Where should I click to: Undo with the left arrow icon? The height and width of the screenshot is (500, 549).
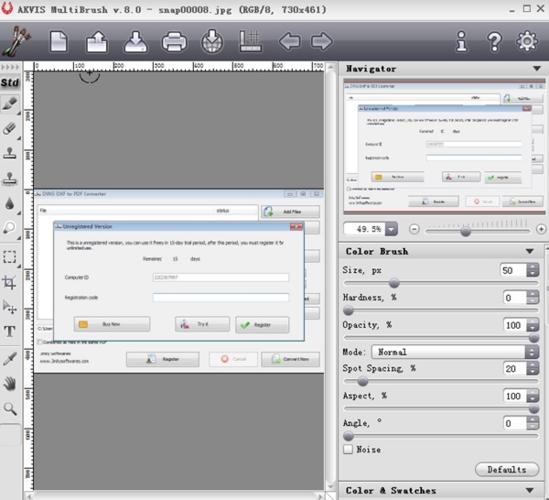pos(290,42)
